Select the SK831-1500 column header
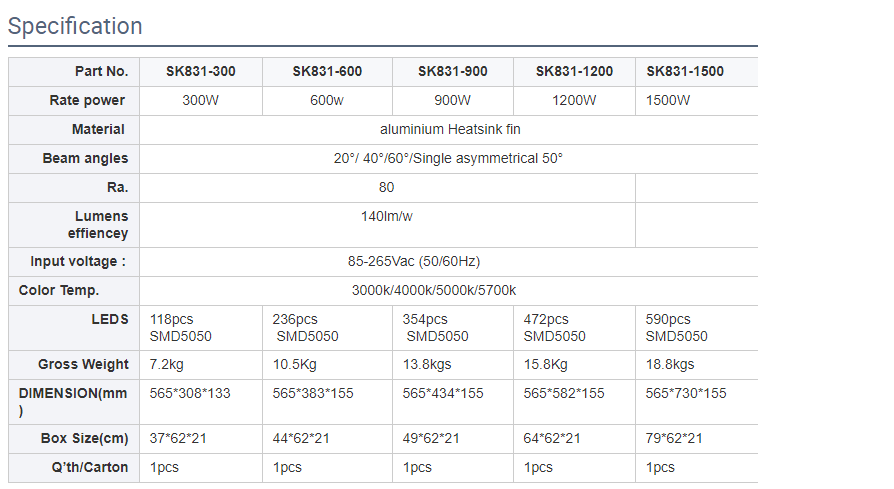894x489 pixels. pos(685,71)
